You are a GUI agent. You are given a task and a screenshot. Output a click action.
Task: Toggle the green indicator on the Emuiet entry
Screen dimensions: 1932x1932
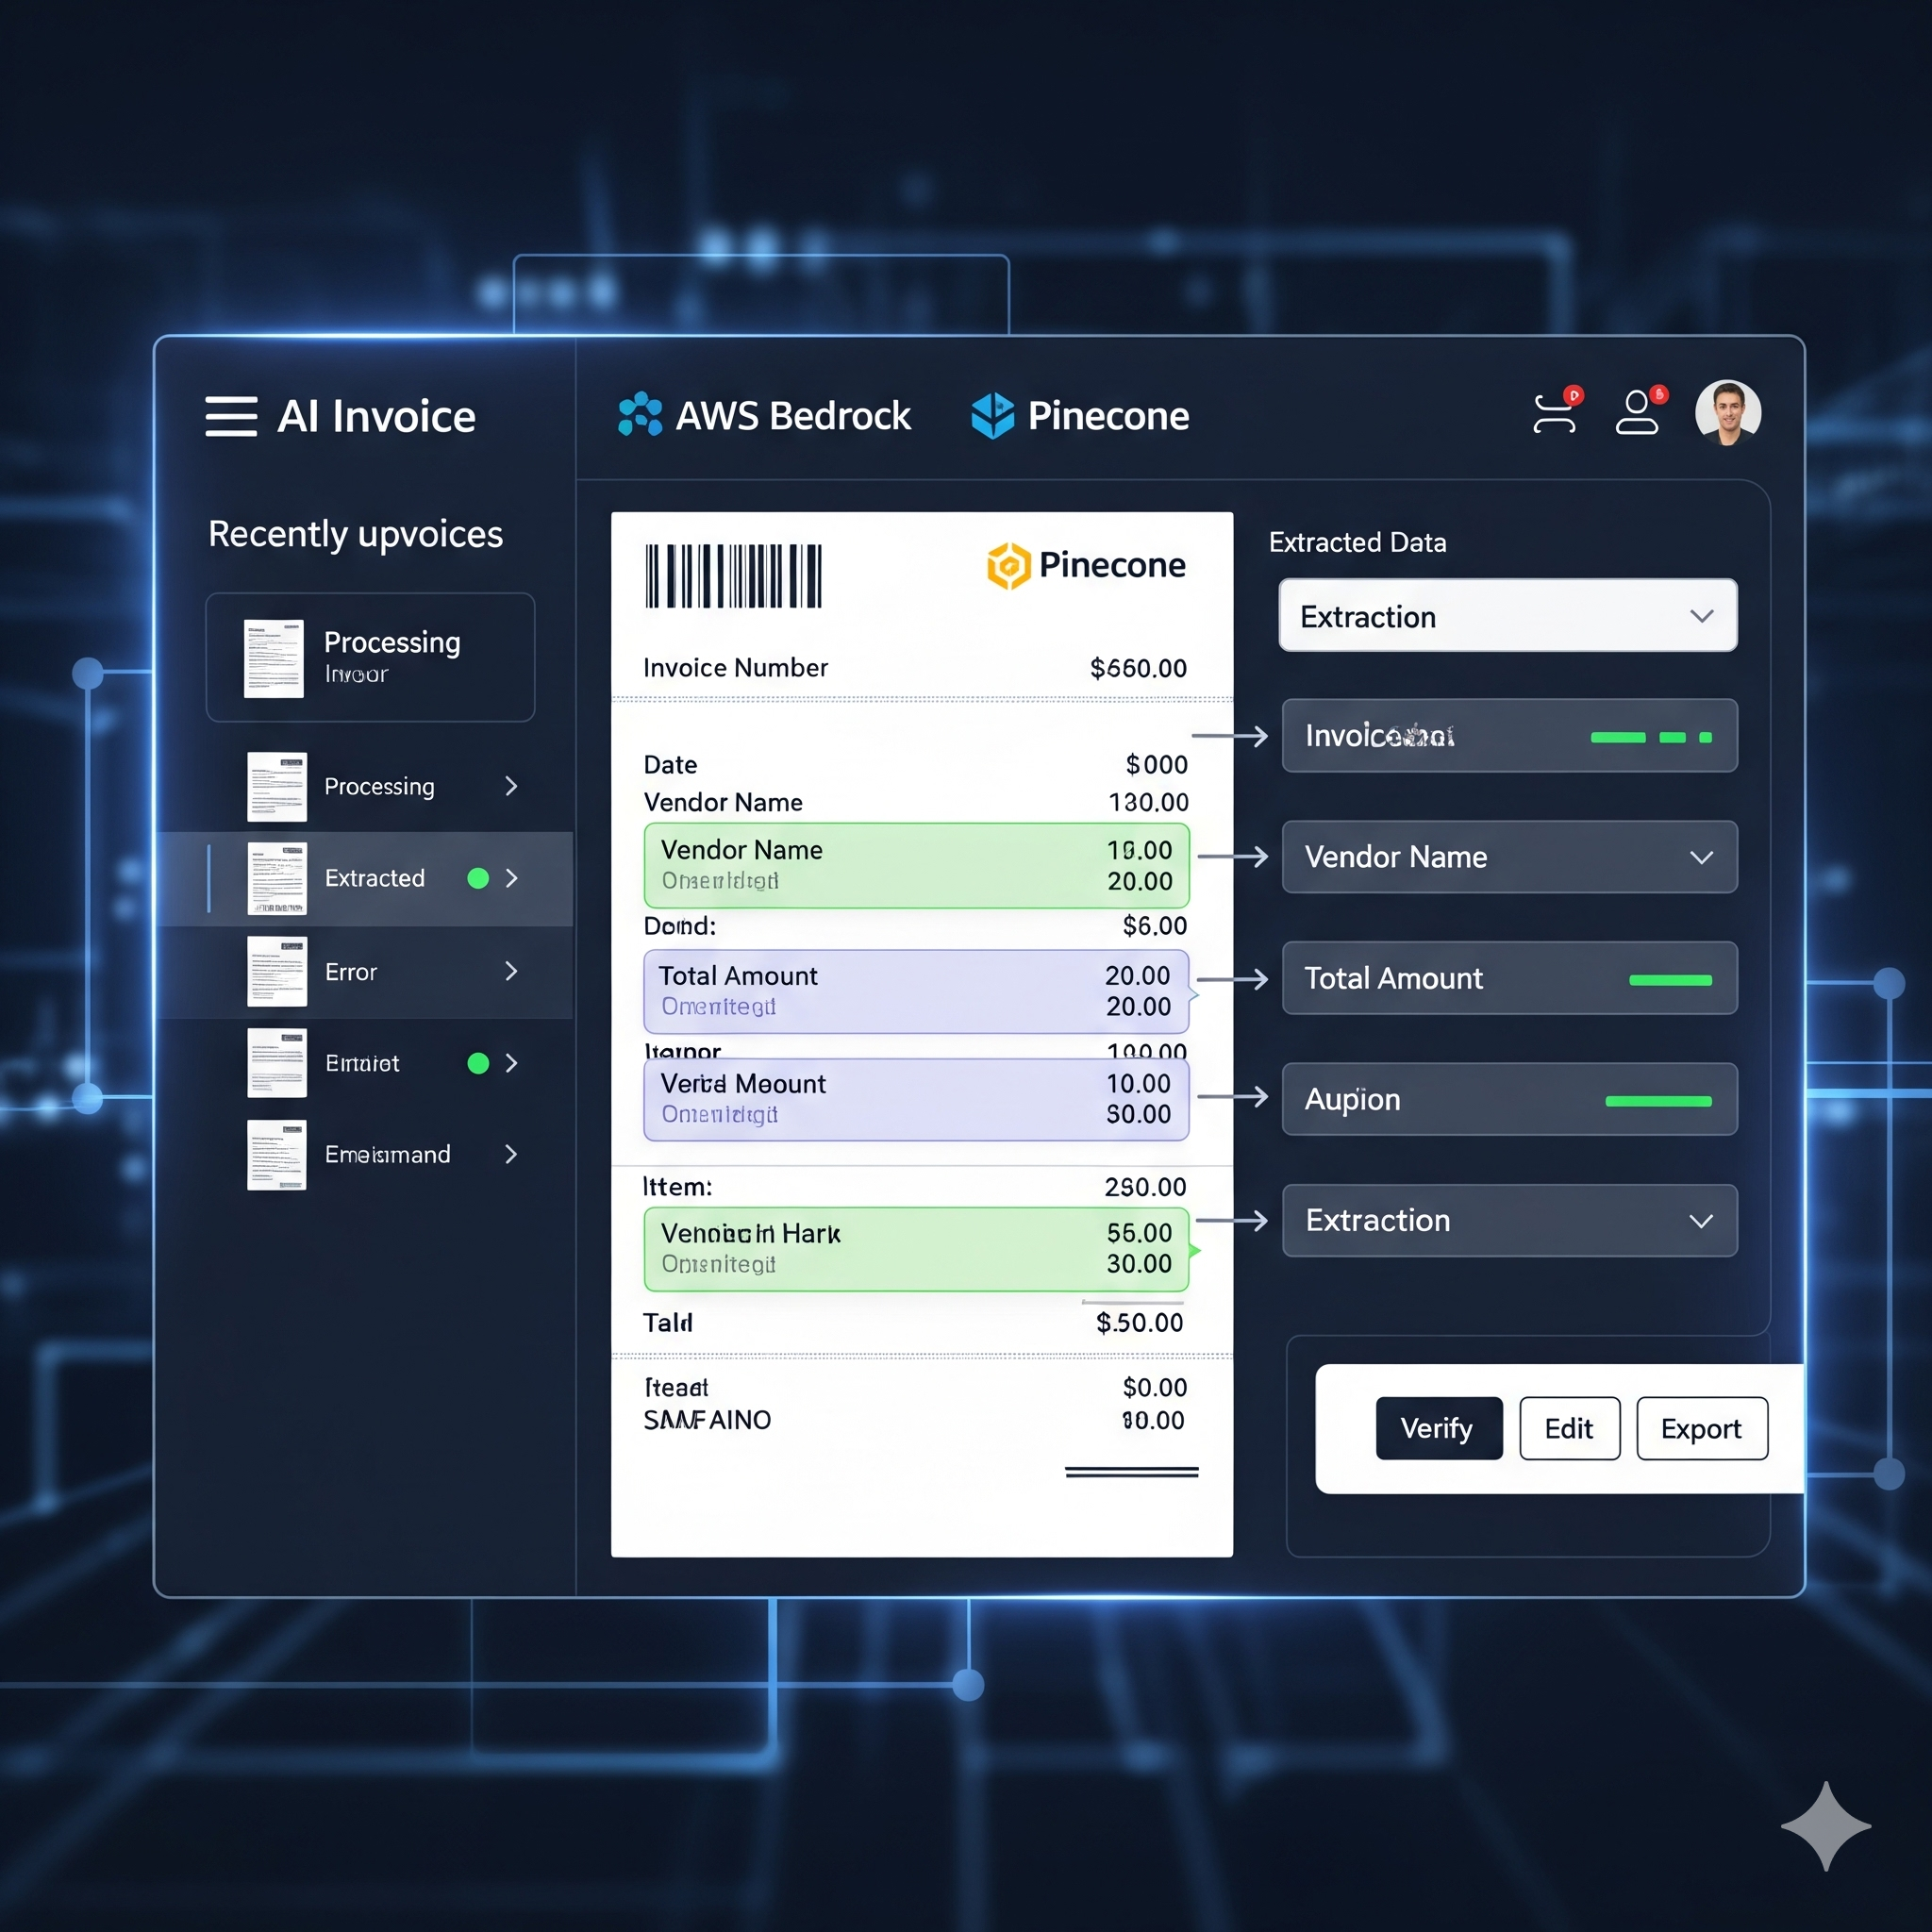[x=477, y=1063]
